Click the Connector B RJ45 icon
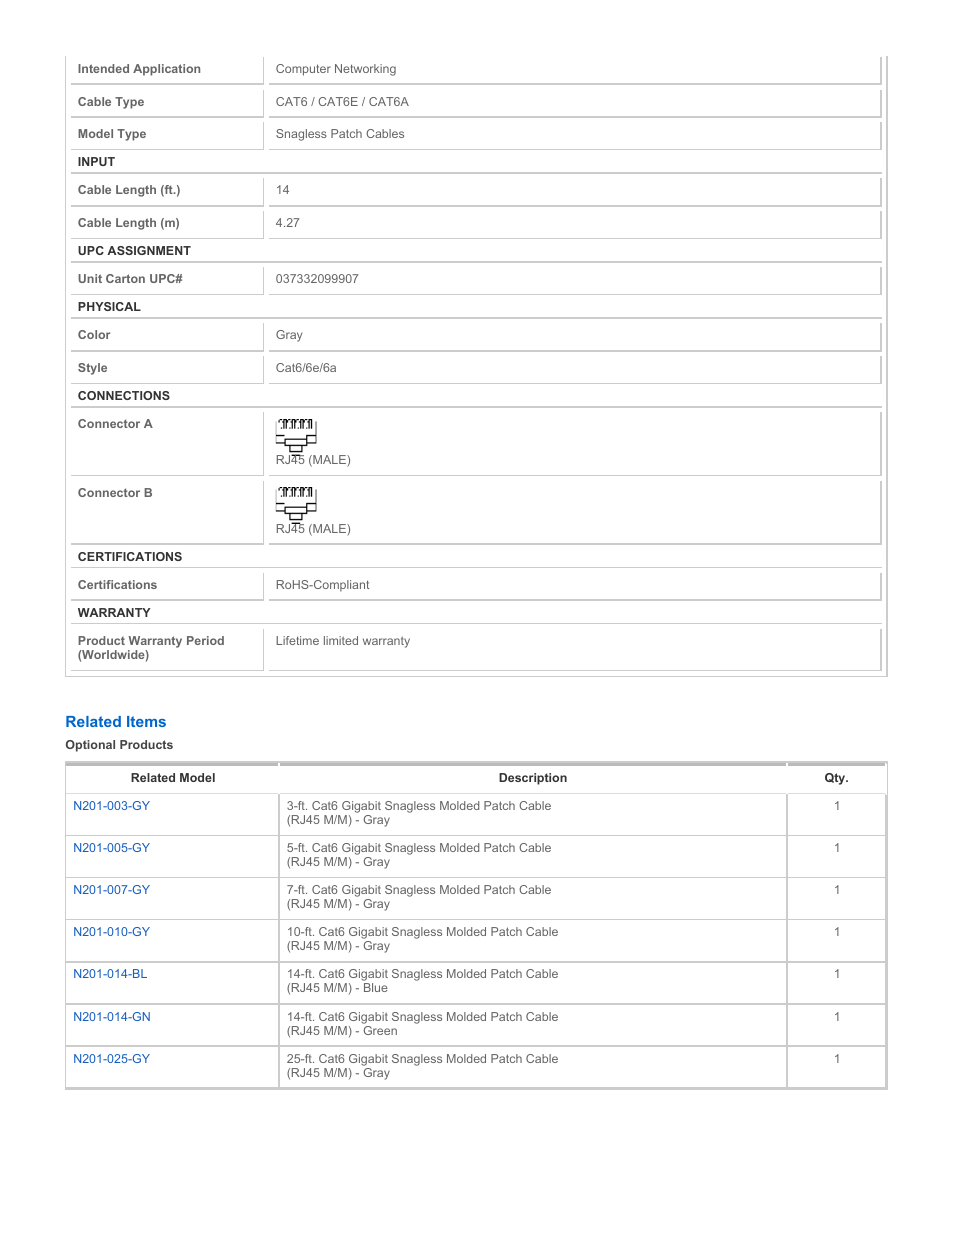954x1235 pixels. [296, 504]
